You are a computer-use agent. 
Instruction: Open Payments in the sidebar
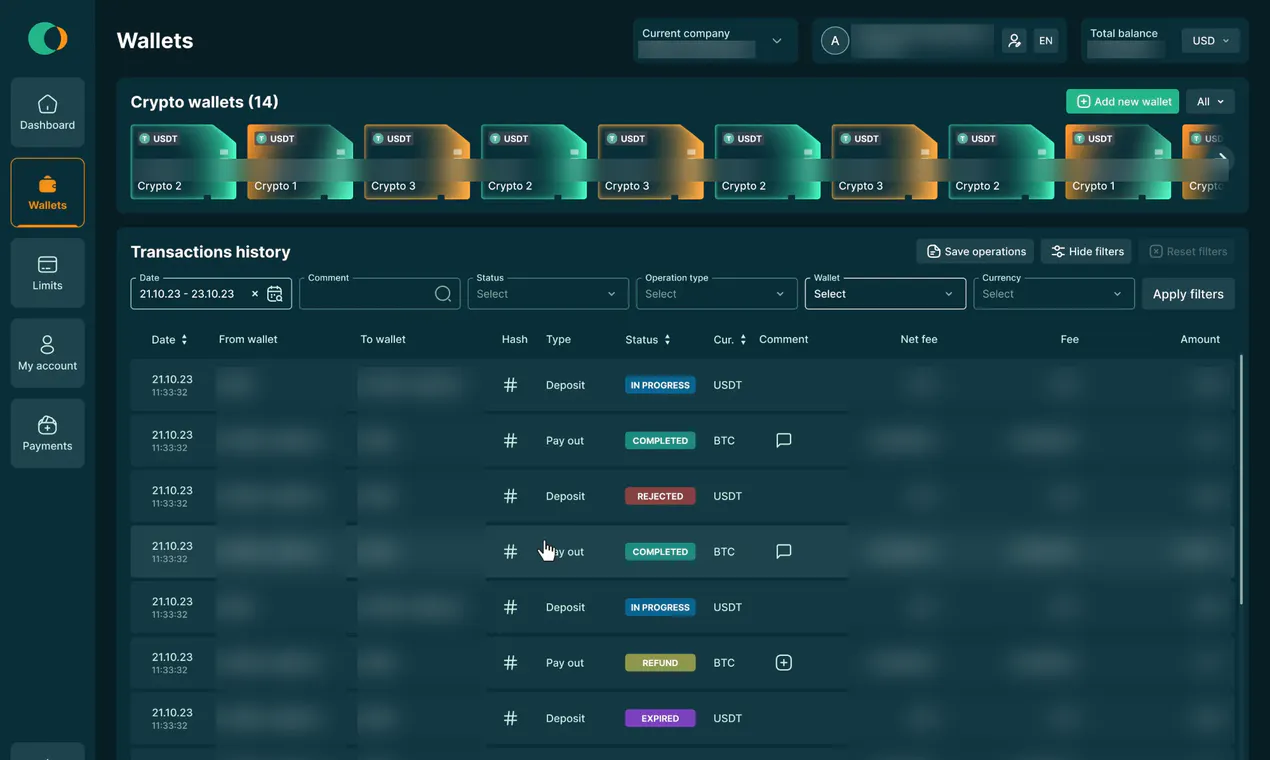pyautogui.click(x=47, y=433)
